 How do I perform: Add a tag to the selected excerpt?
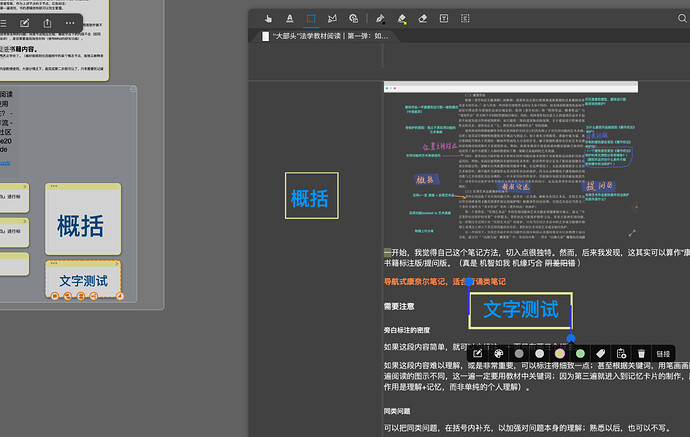[601, 353]
